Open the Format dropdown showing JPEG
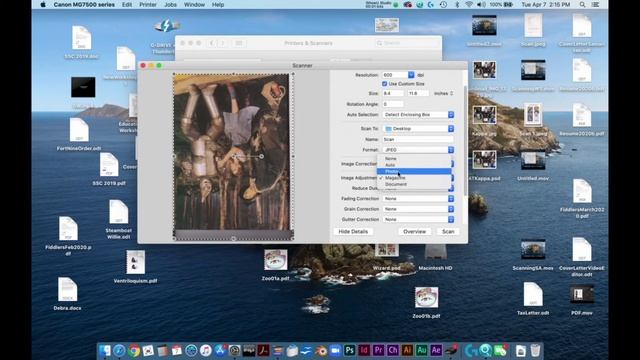This screenshot has width=640, height=360. 418,150
